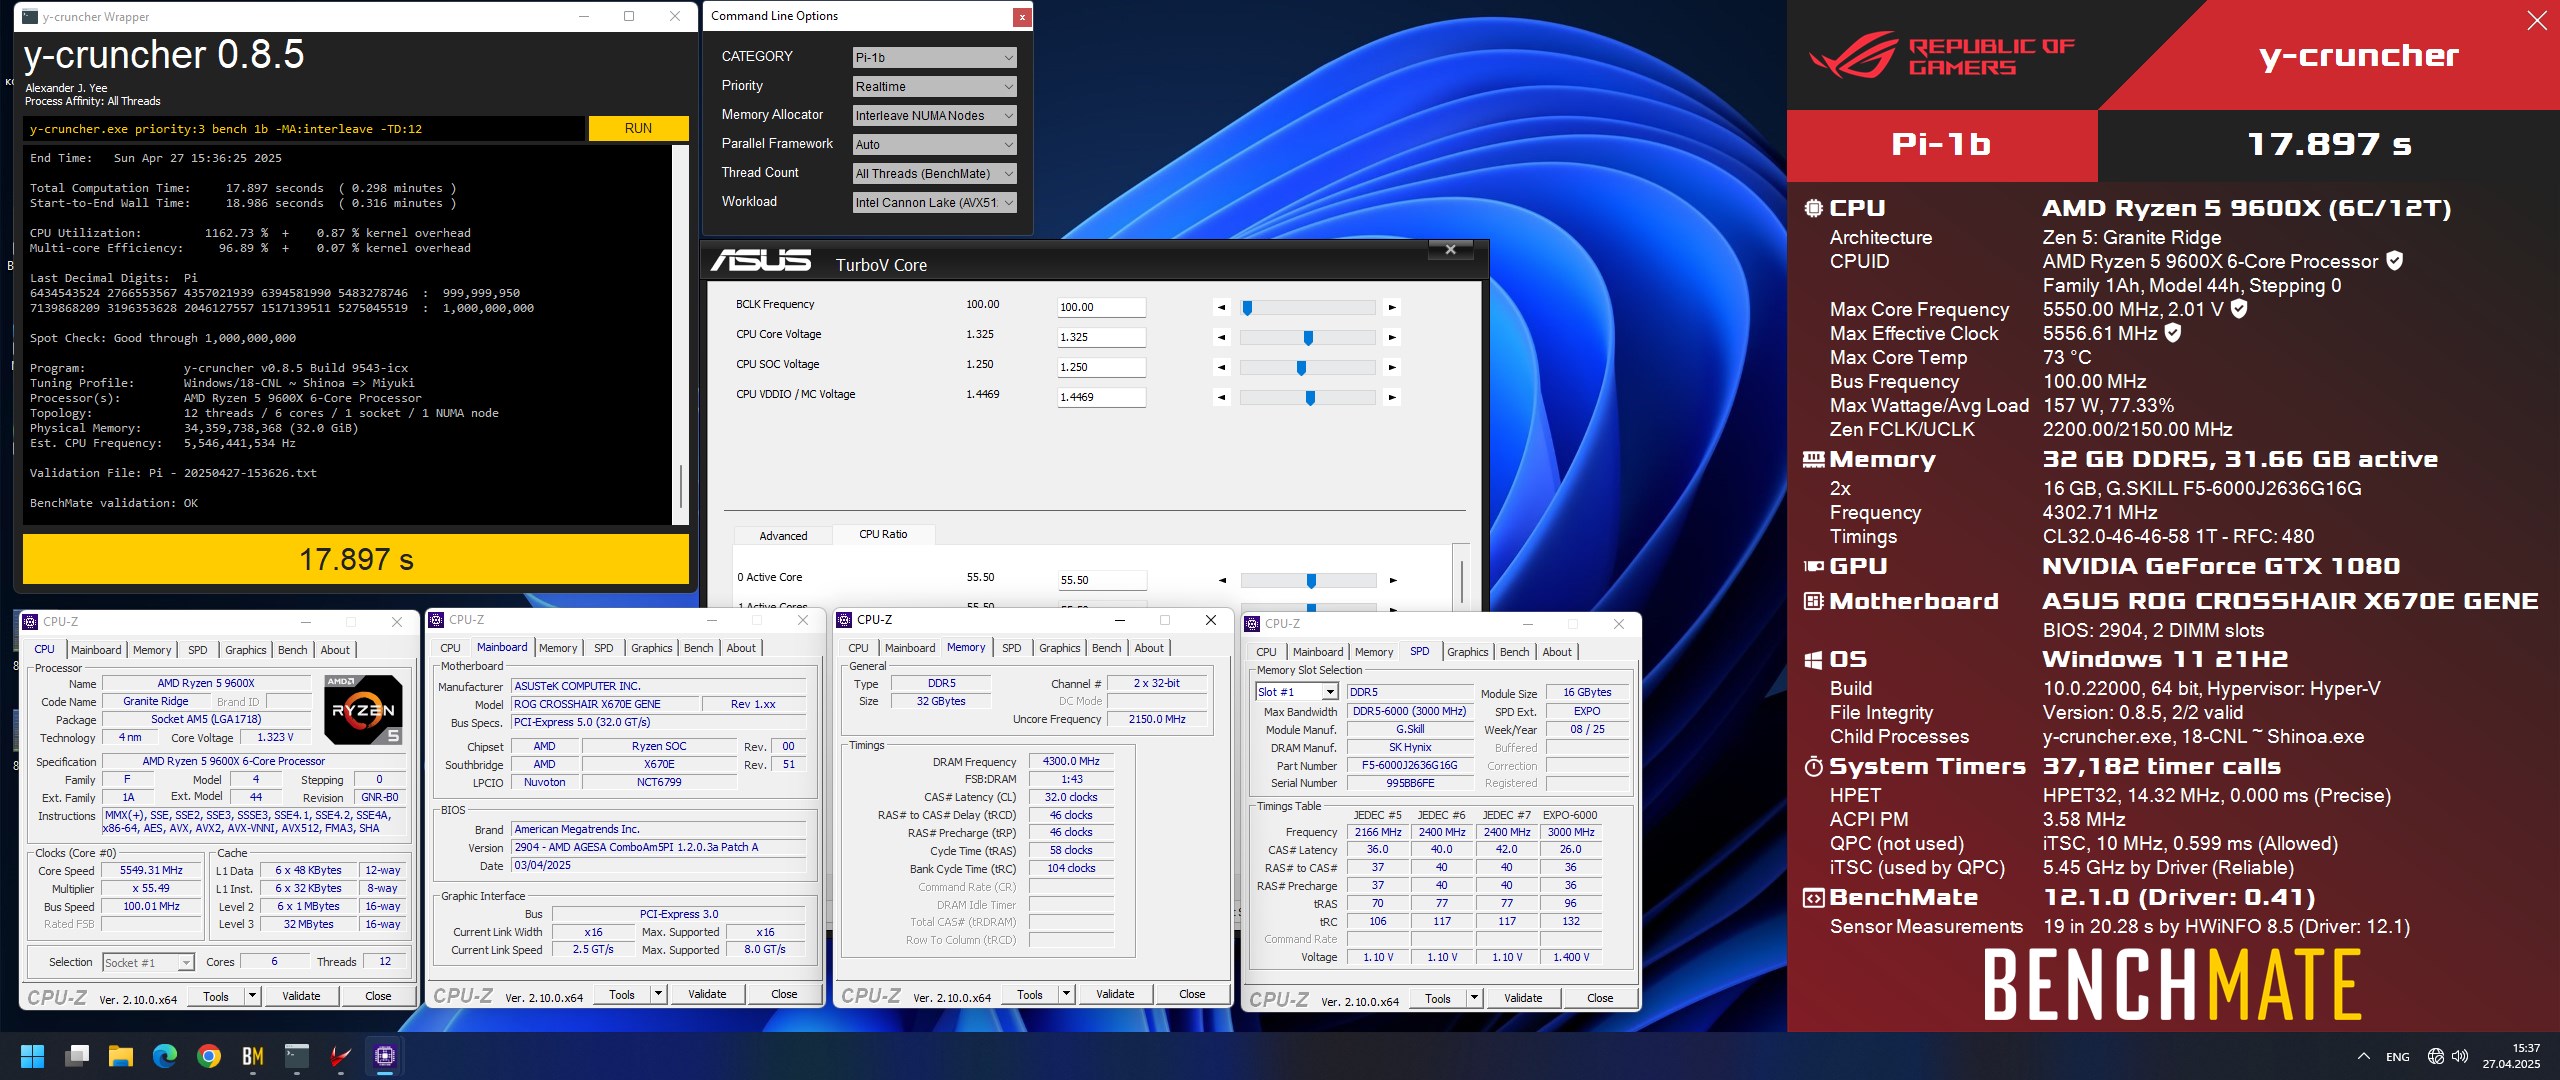Image resolution: width=2560 pixels, height=1080 pixels.
Task: Open the Bench tab in the first CPU-Z window
Action: coord(292,650)
